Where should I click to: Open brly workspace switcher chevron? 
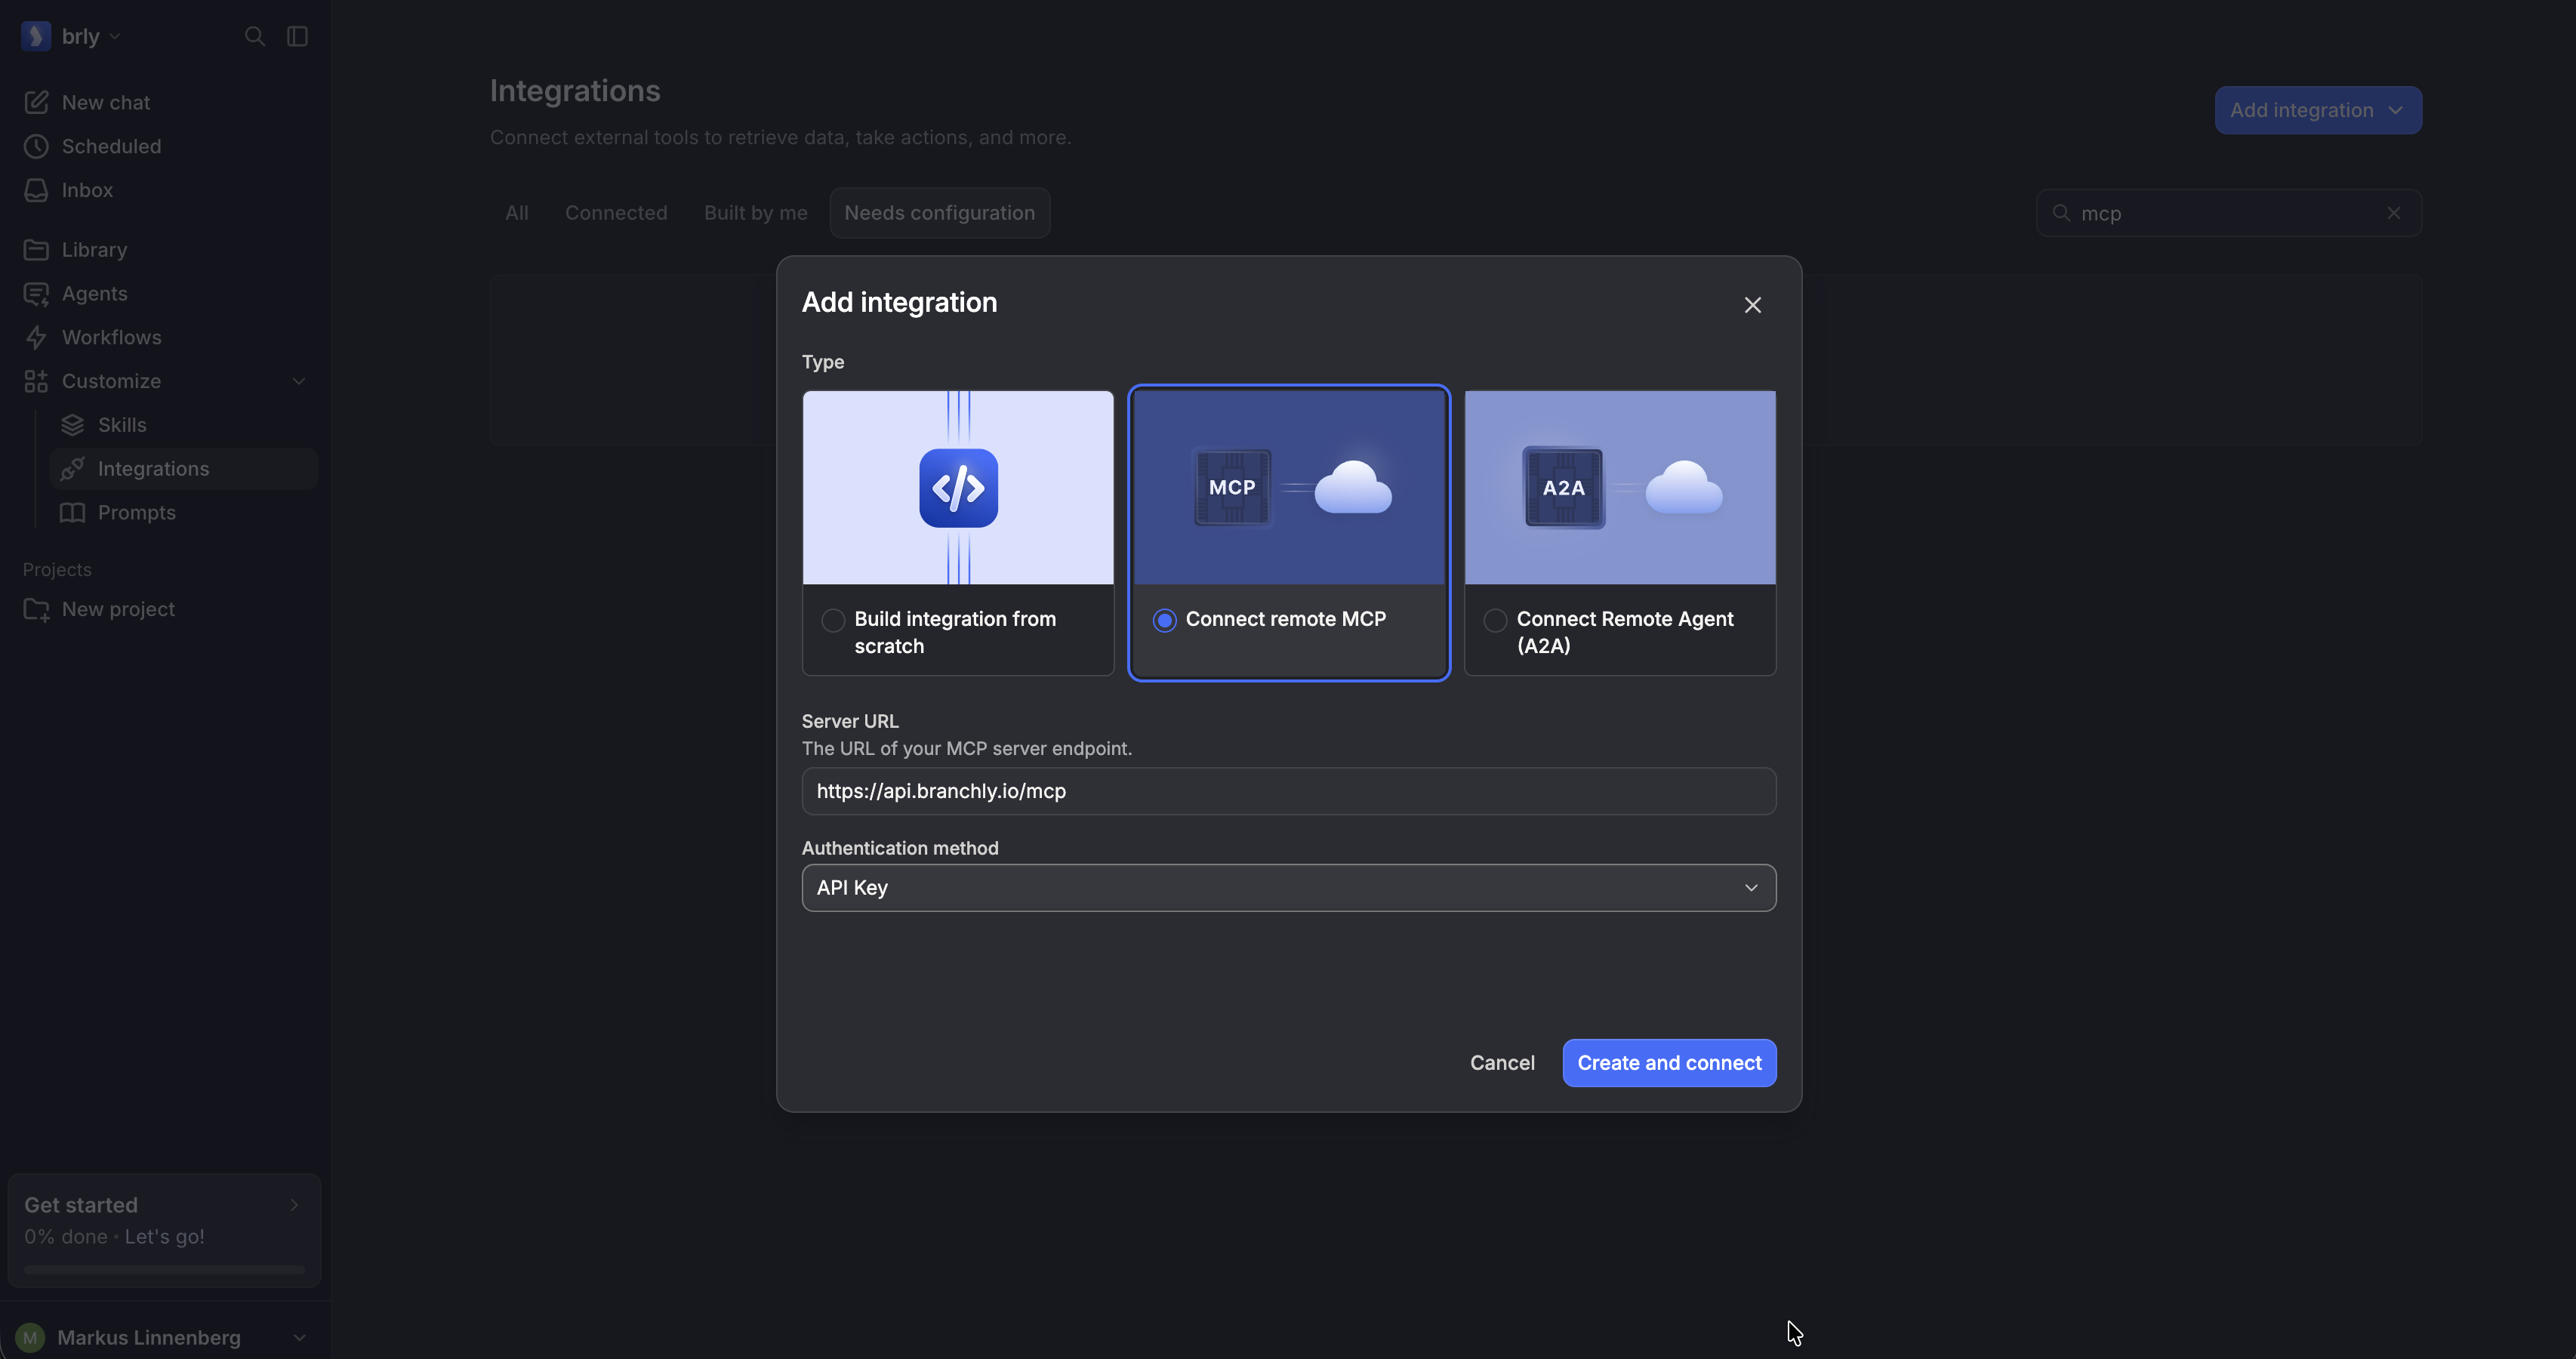click(x=115, y=37)
